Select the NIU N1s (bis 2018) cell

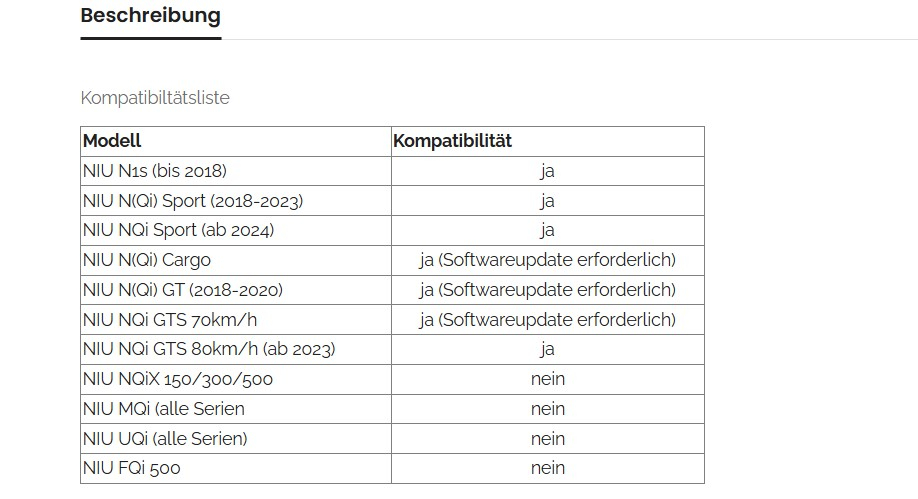click(155, 171)
